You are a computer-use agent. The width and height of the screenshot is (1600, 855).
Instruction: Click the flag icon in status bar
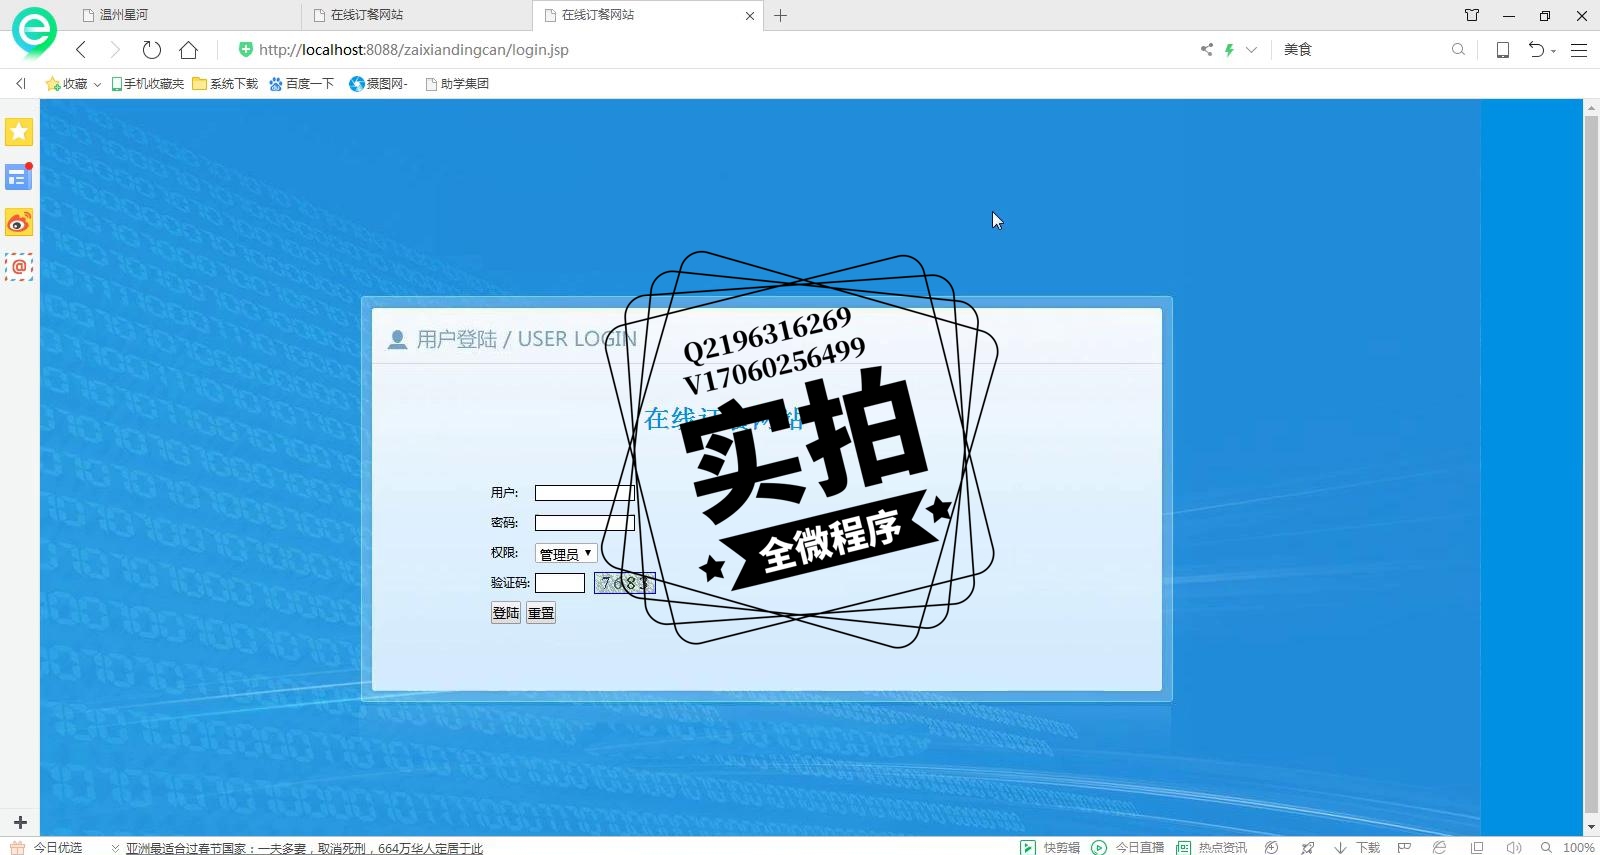(1404, 847)
